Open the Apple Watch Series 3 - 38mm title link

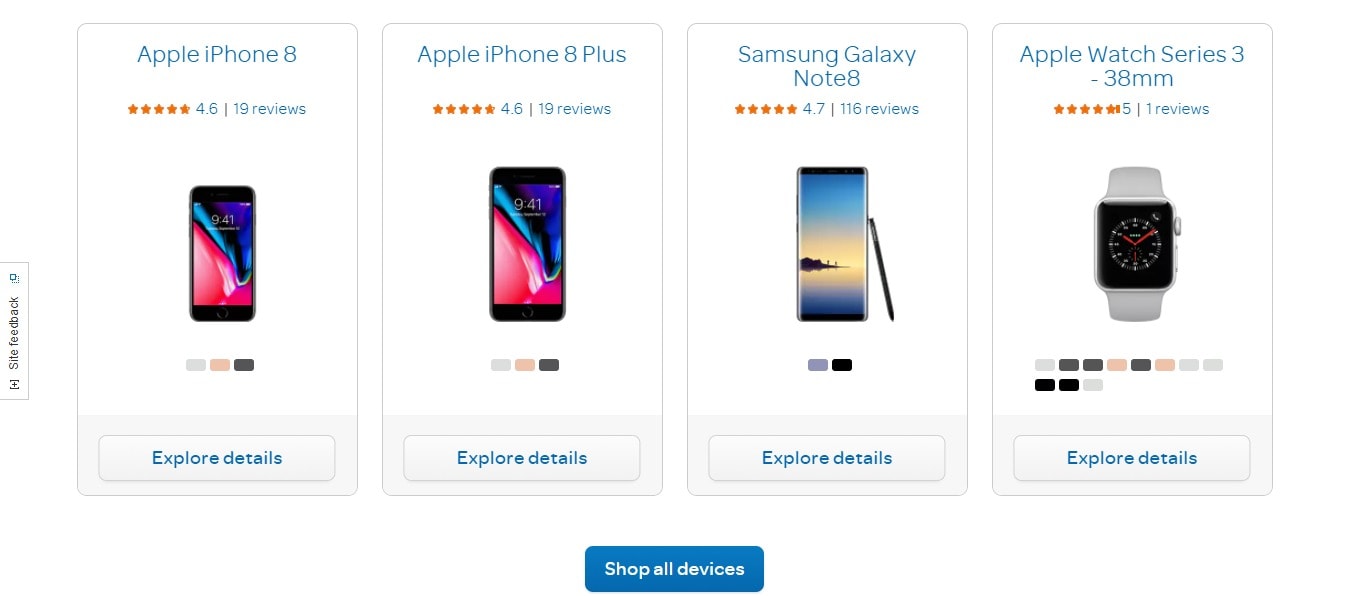click(1132, 66)
